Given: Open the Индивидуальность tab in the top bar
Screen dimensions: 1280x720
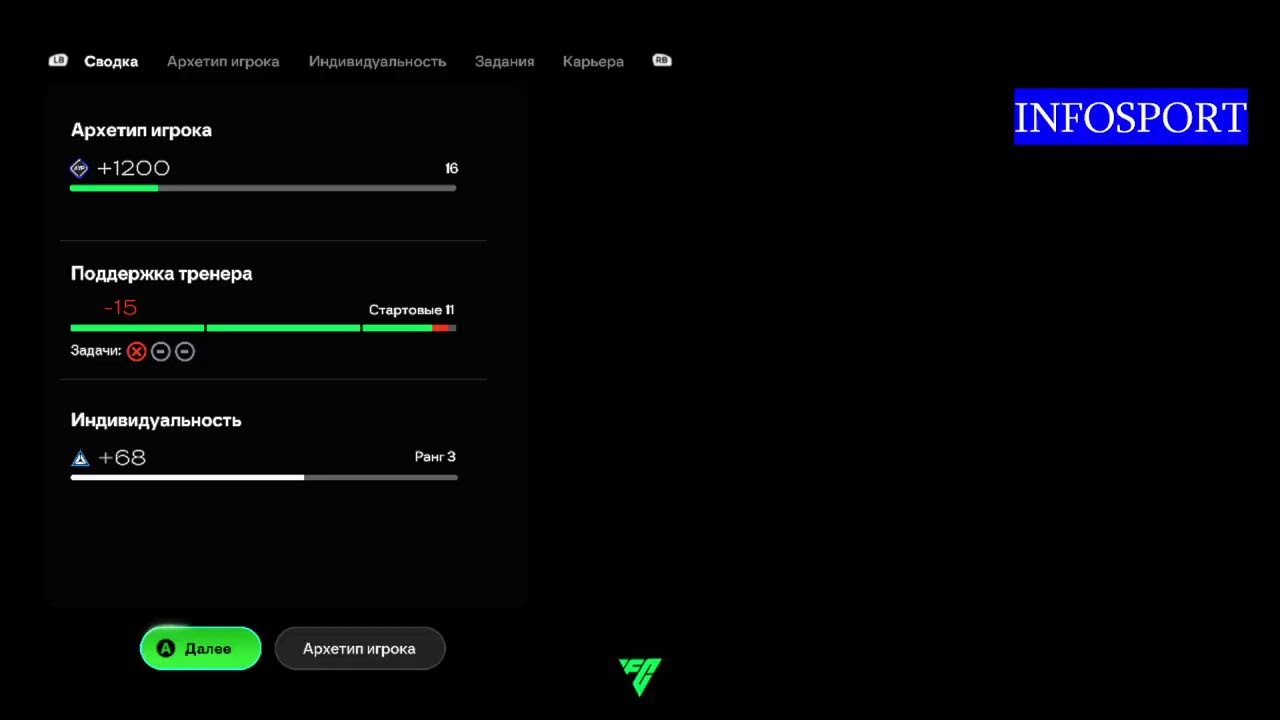Looking at the screenshot, I should [x=377, y=61].
